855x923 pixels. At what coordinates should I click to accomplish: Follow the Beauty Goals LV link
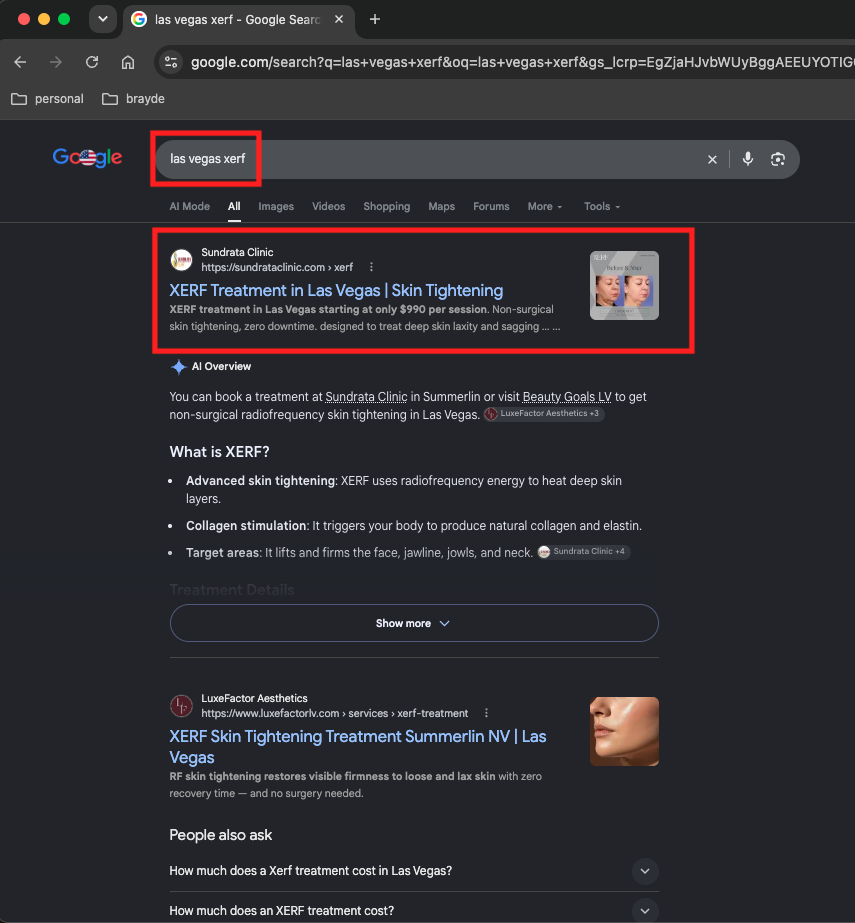point(567,397)
